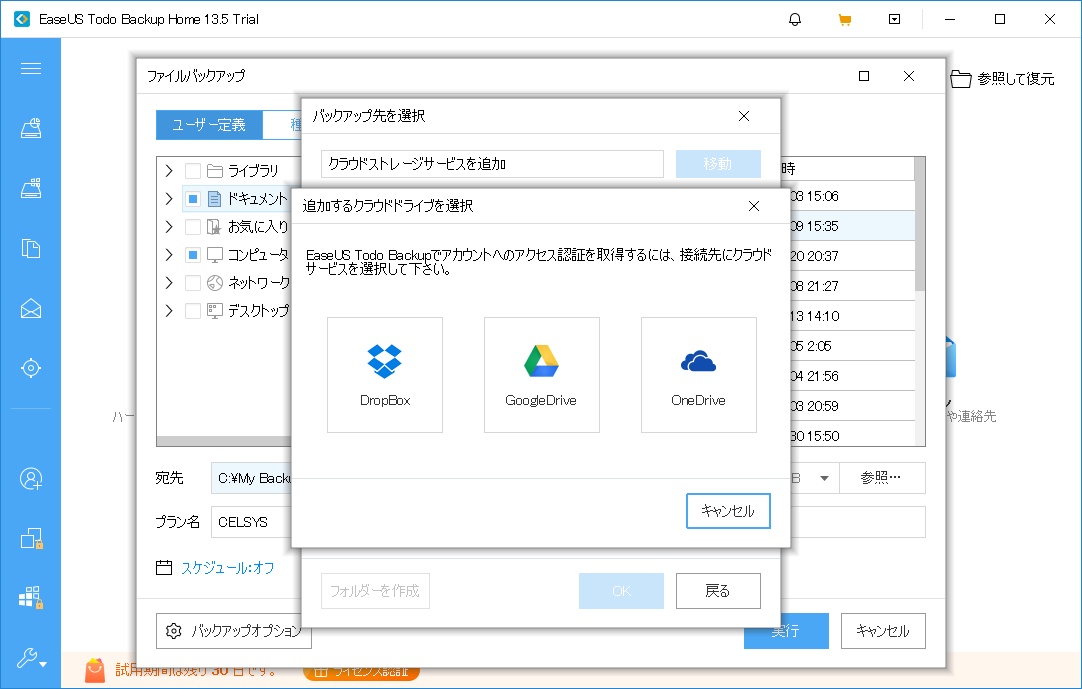Click the tree horizontal scrollbar
Viewport: 1082px width, 689px height.
point(224,441)
